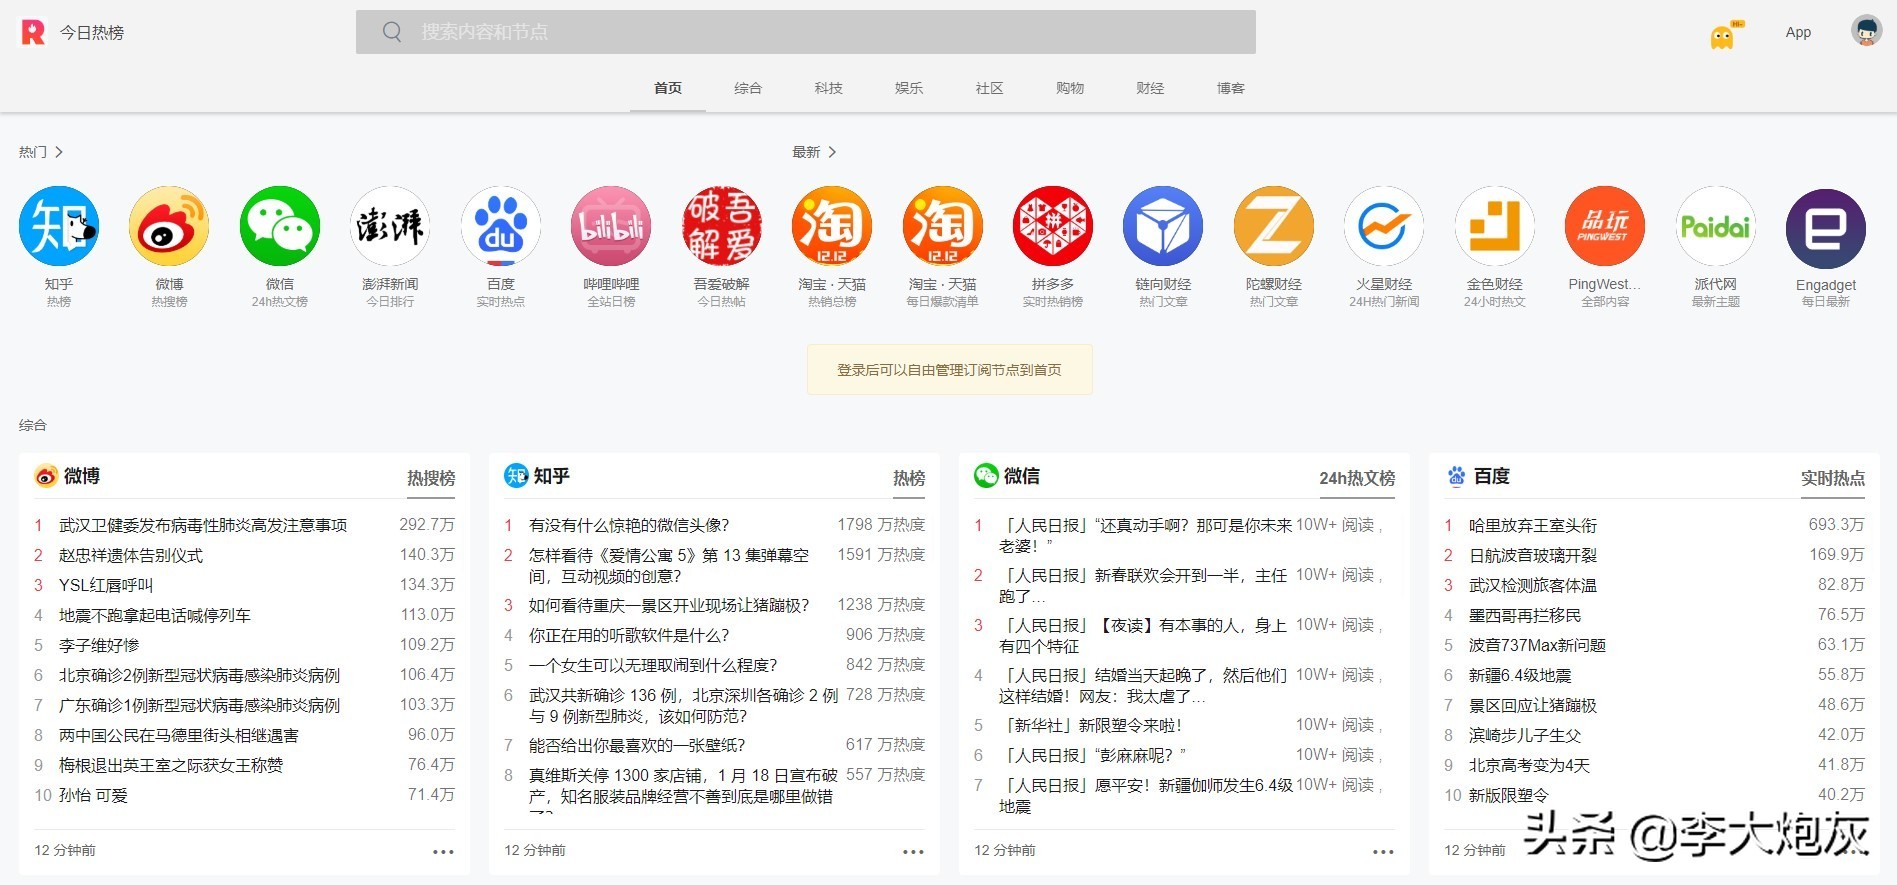Click the search magnifier icon

pyautogui.click(x=392, y=32)
